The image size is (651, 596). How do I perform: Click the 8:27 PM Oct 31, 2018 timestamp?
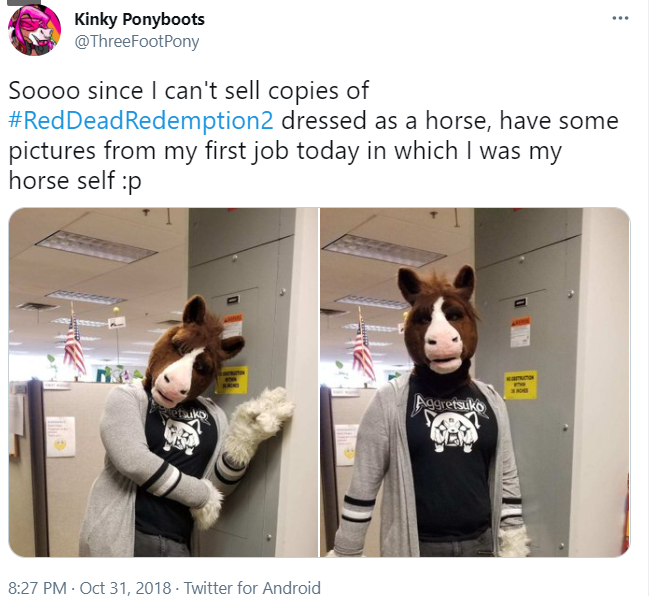[x=90, y=588]
